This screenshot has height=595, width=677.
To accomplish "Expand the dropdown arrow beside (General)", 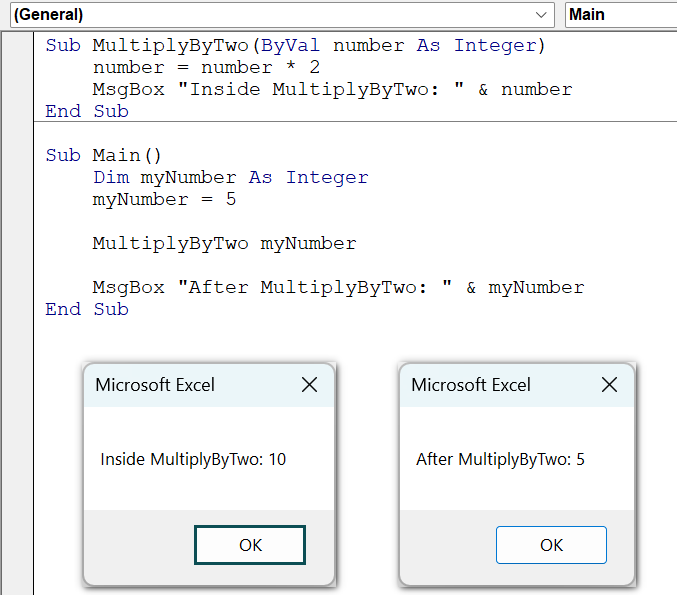I will [x=541, y=15].
